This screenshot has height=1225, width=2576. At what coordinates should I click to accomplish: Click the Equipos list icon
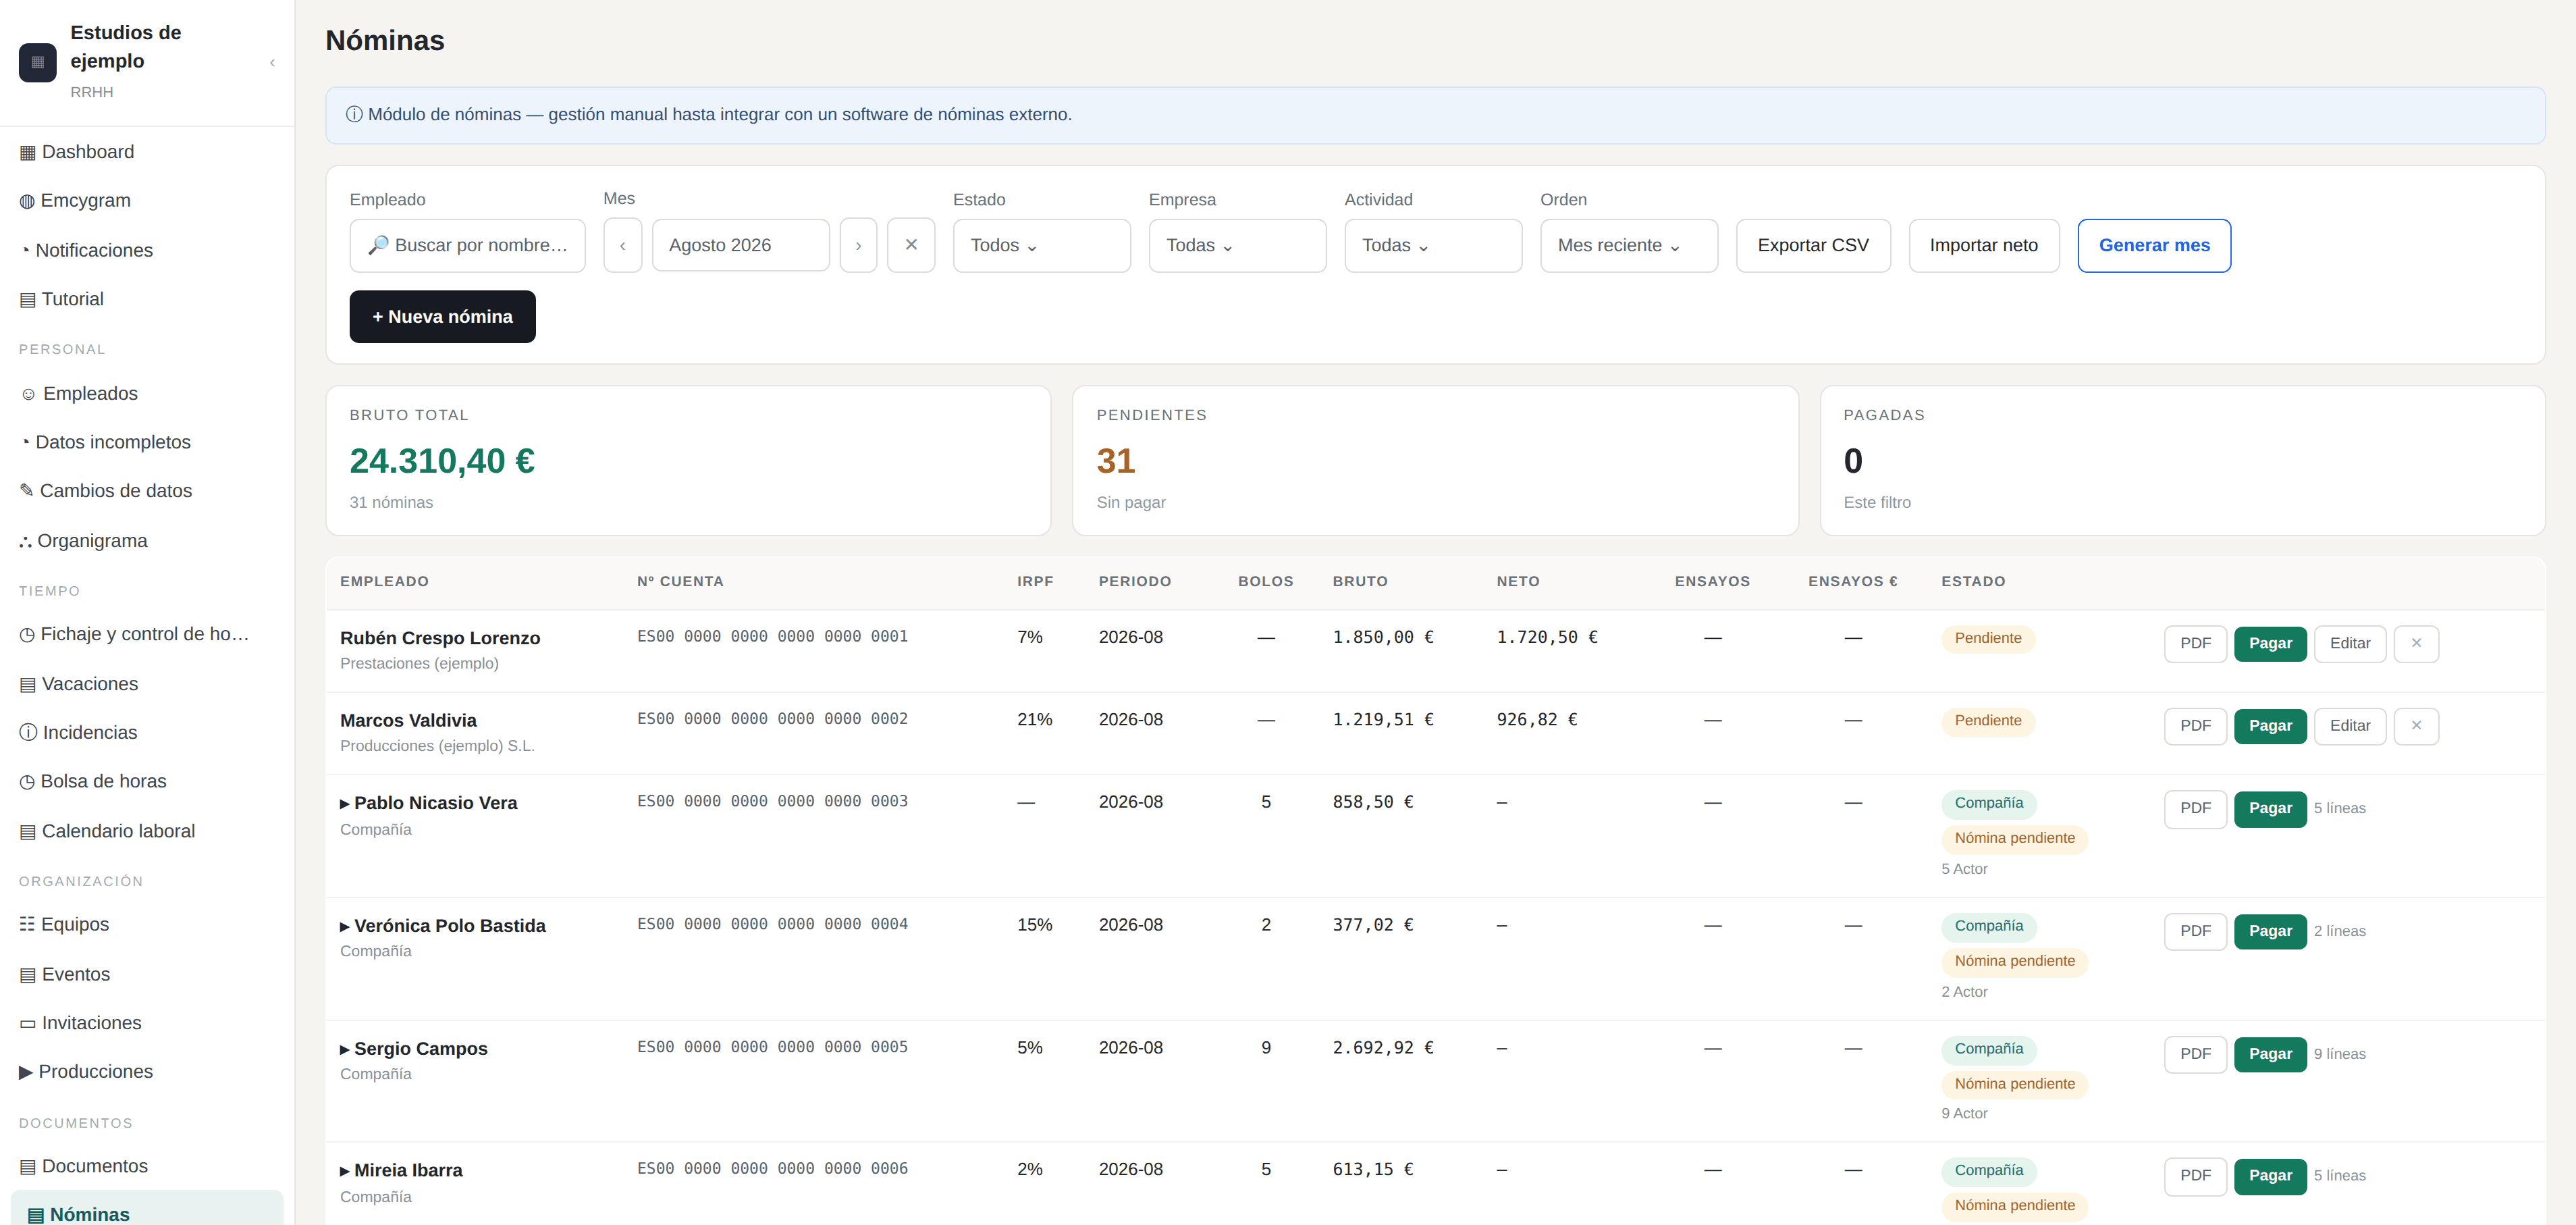click(27, 924)
